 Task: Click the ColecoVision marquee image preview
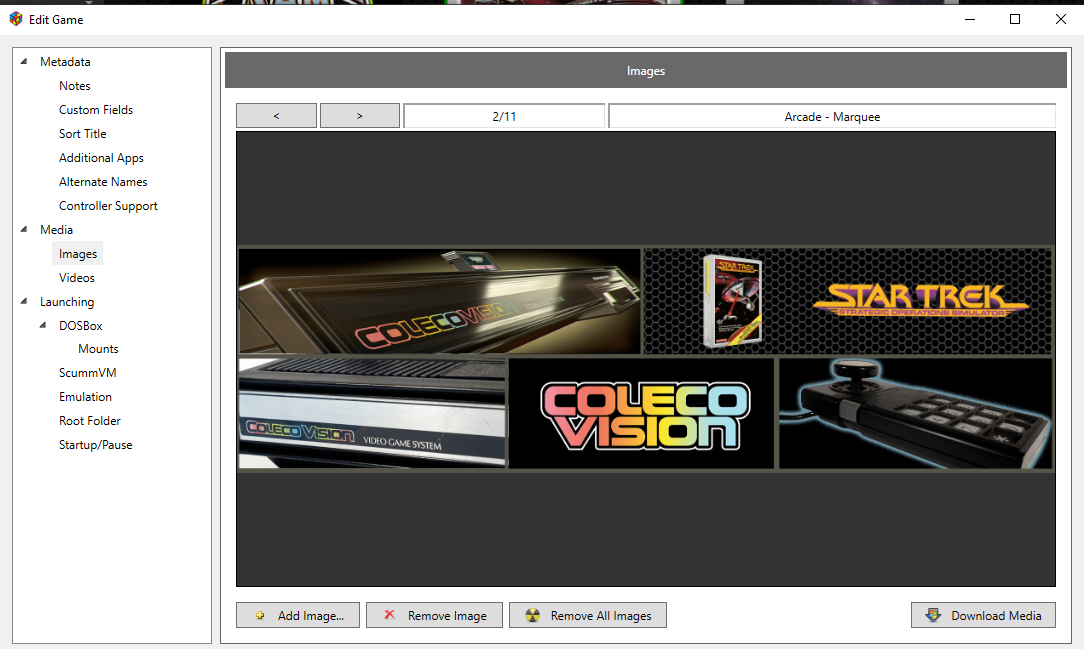(646, 359)
